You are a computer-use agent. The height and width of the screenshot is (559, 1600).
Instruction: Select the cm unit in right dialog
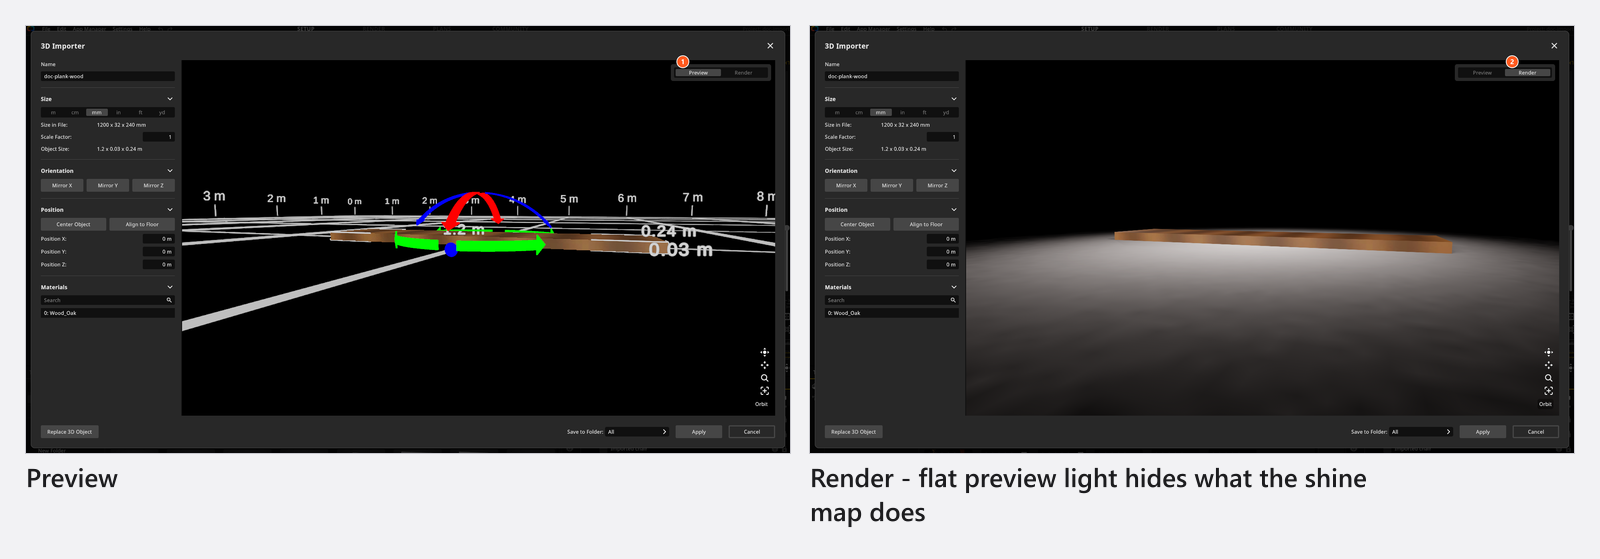pos(859,112)
